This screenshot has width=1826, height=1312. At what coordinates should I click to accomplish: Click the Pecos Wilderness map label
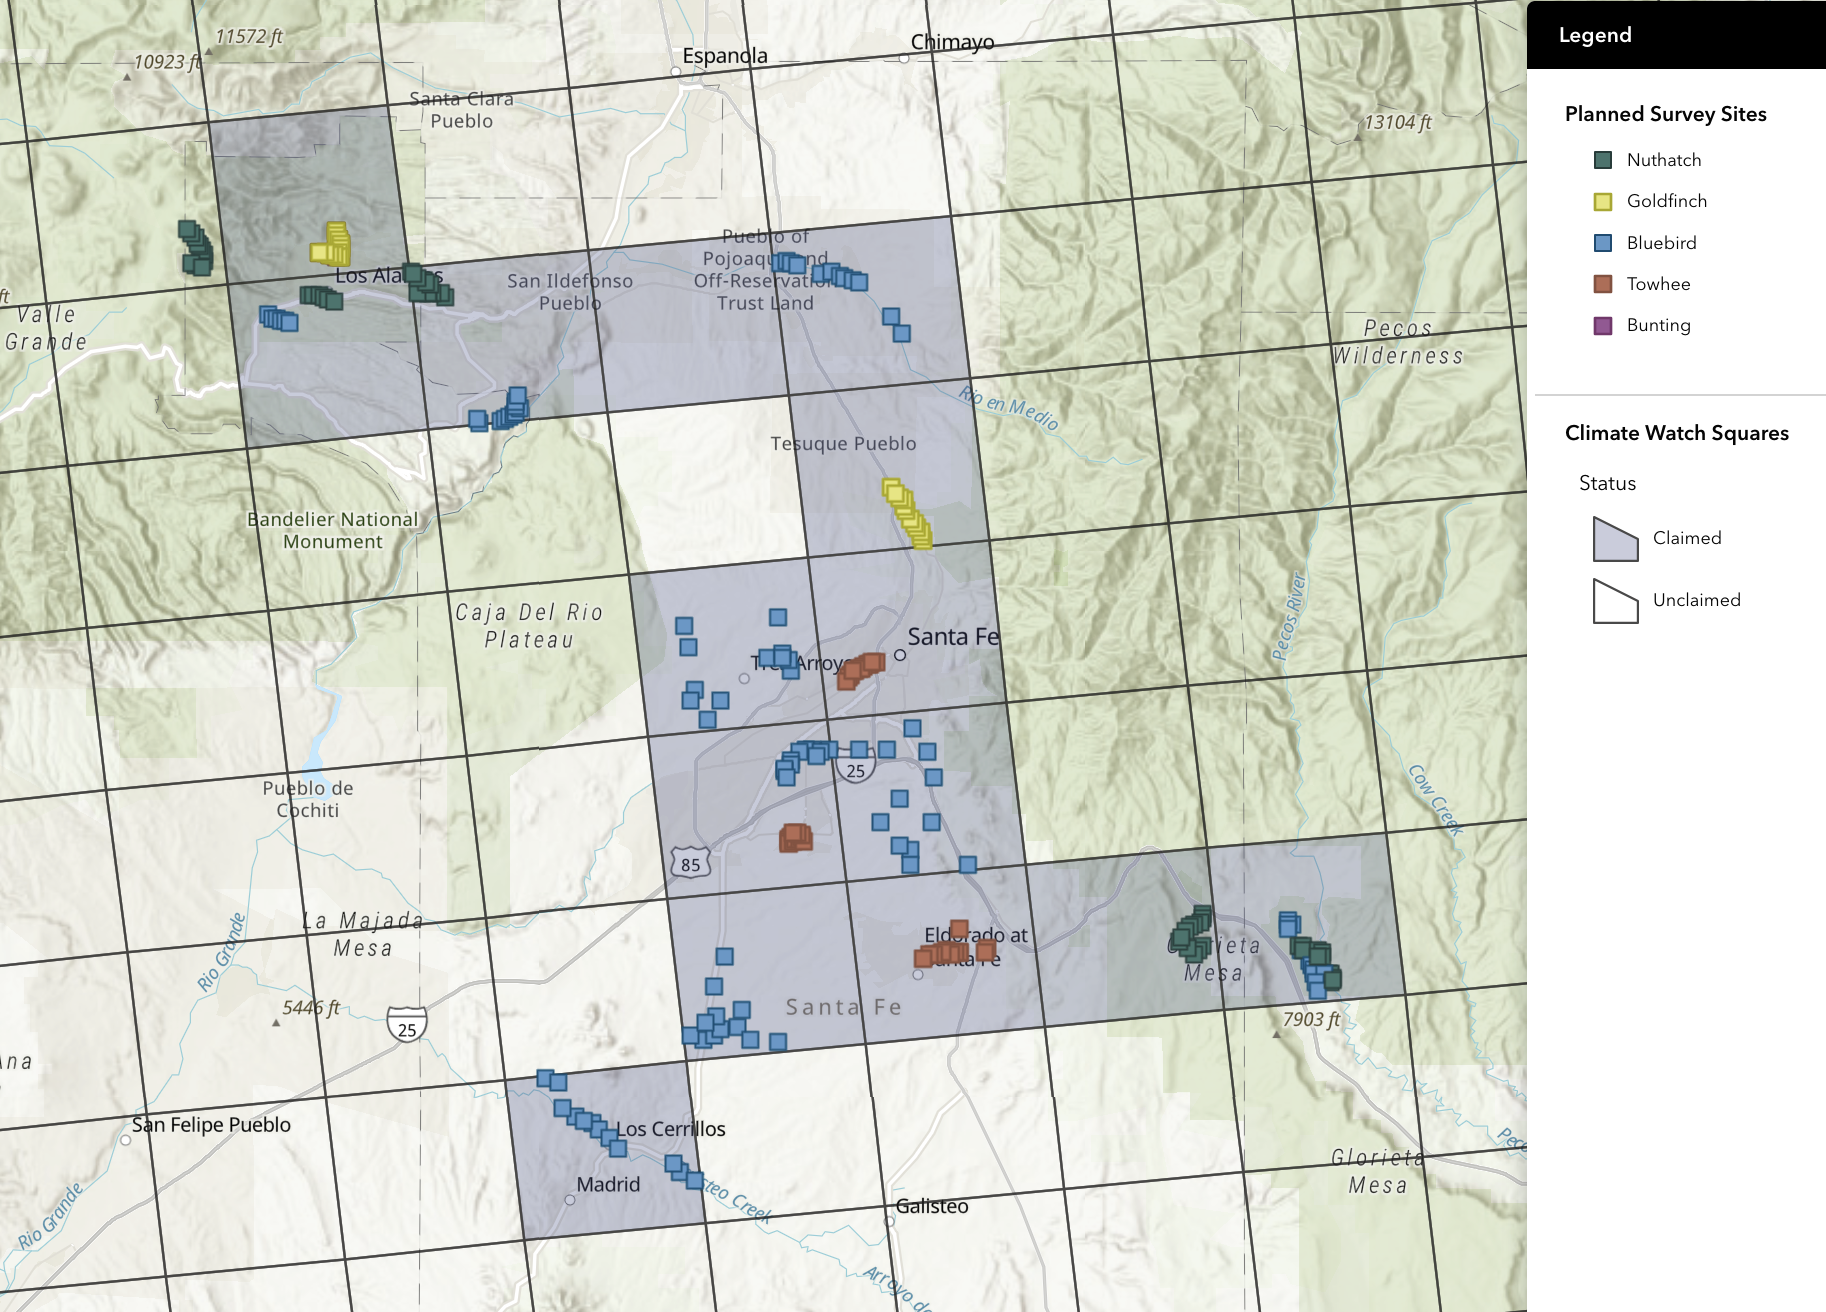pyautogui.click(x=1398, y=342)
